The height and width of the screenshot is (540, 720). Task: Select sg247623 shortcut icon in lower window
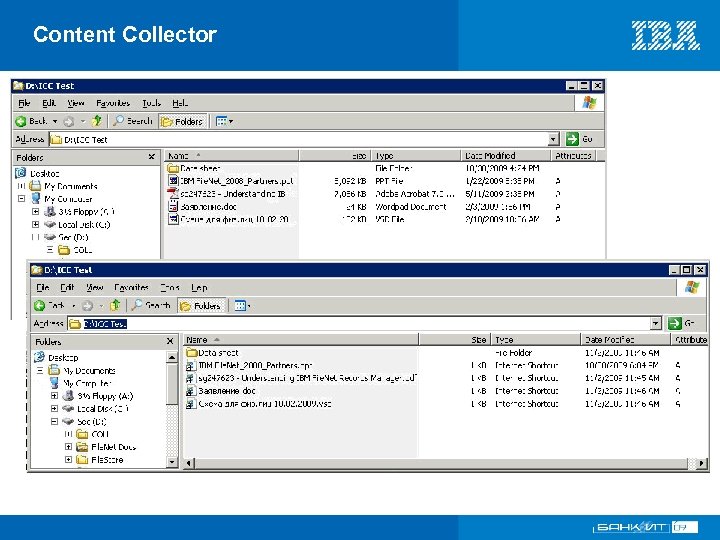(191, 378)
